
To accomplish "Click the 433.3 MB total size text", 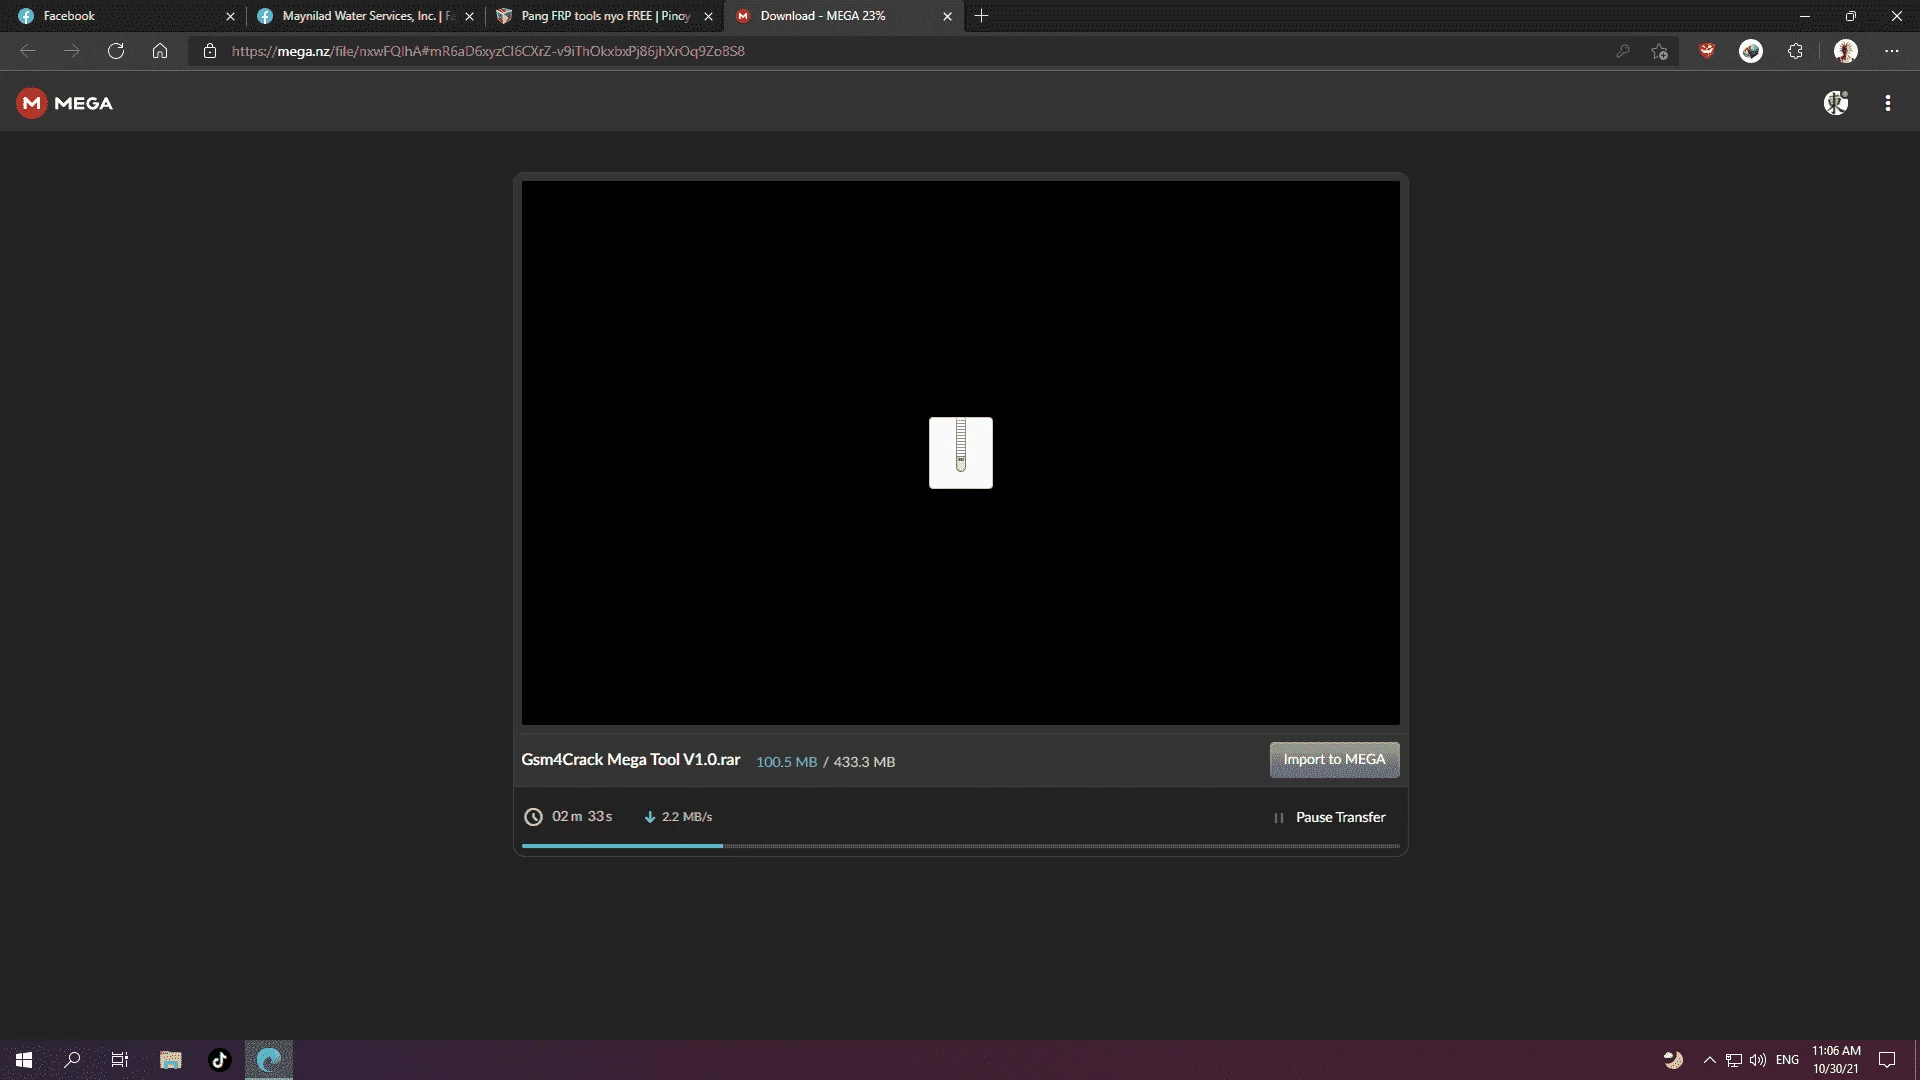I will coord(864,762).
